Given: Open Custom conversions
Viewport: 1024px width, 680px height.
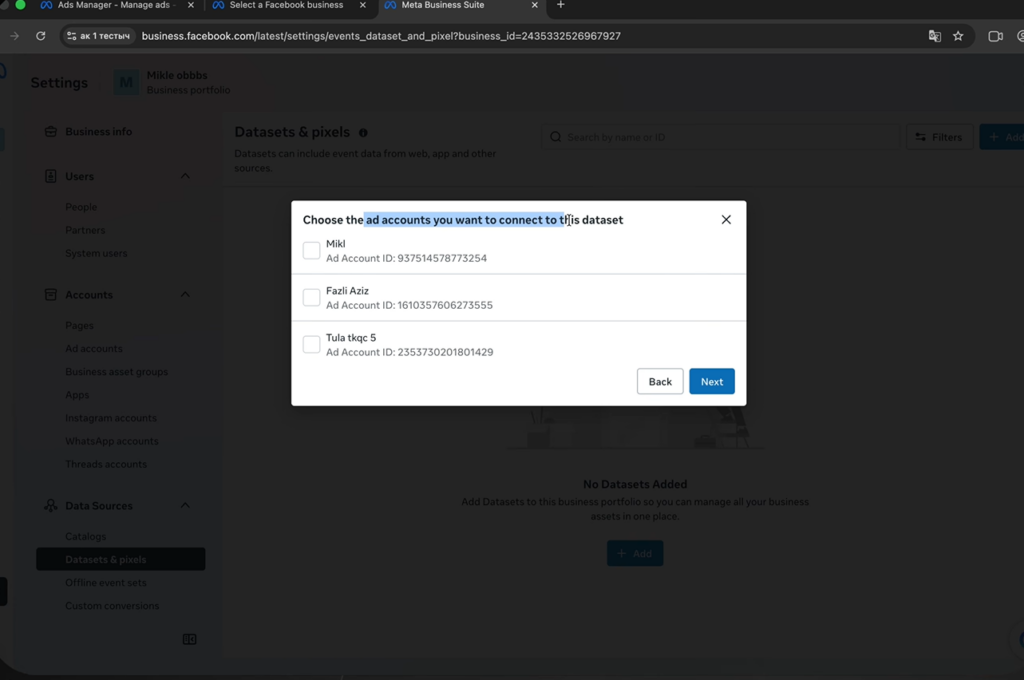Looking at the screenshot, I should [112, 606].
